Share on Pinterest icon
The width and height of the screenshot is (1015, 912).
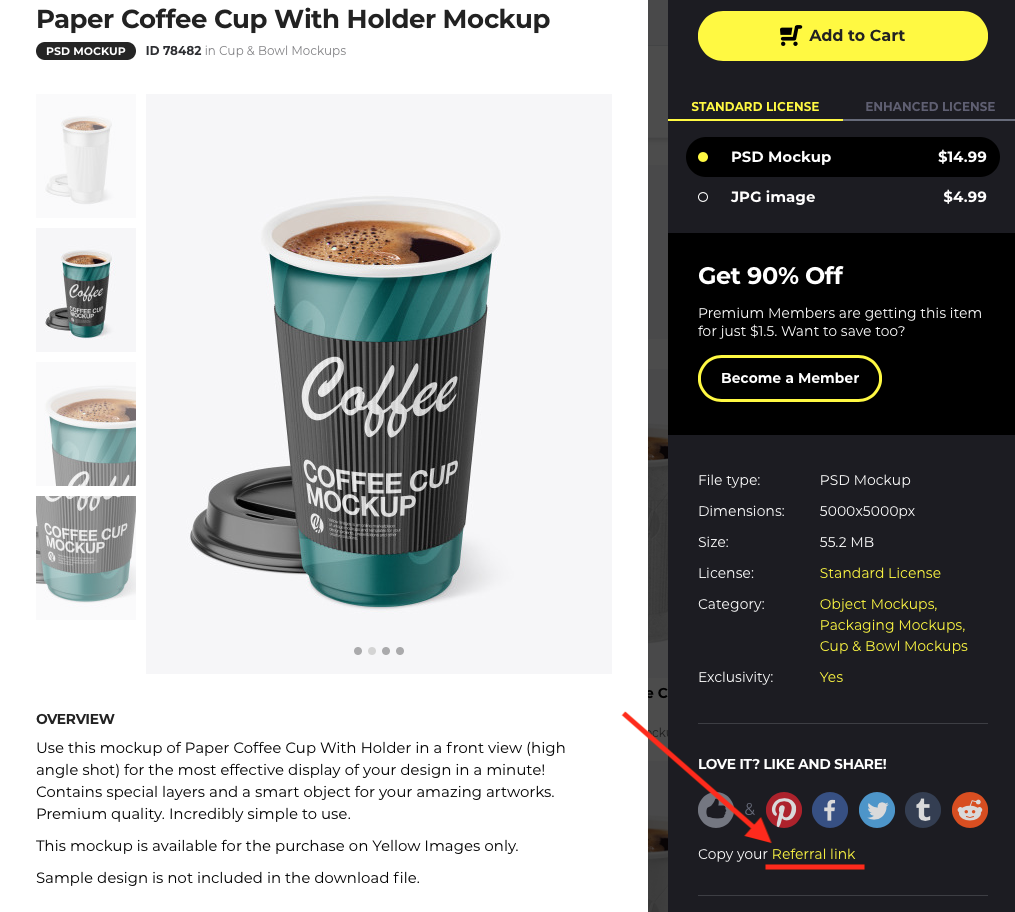pos(784,810)
